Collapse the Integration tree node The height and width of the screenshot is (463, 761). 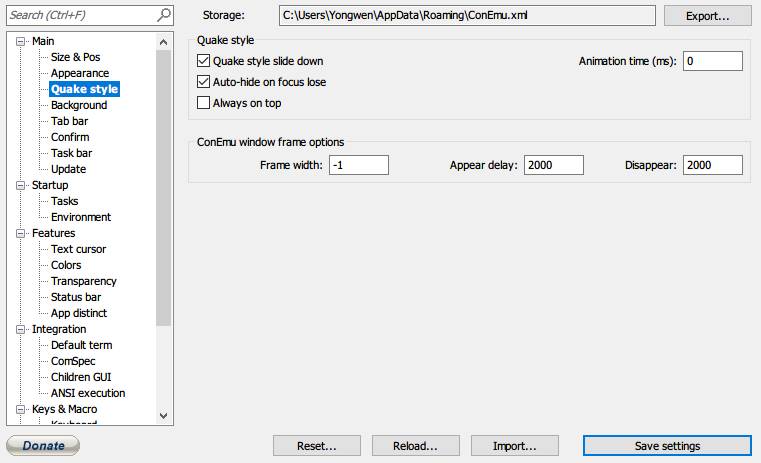coord(23,329)
